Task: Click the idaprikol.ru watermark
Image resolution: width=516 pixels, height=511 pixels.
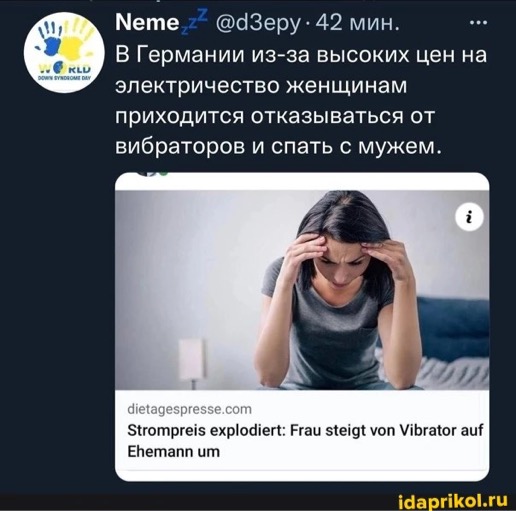Action: click(453, 500)
